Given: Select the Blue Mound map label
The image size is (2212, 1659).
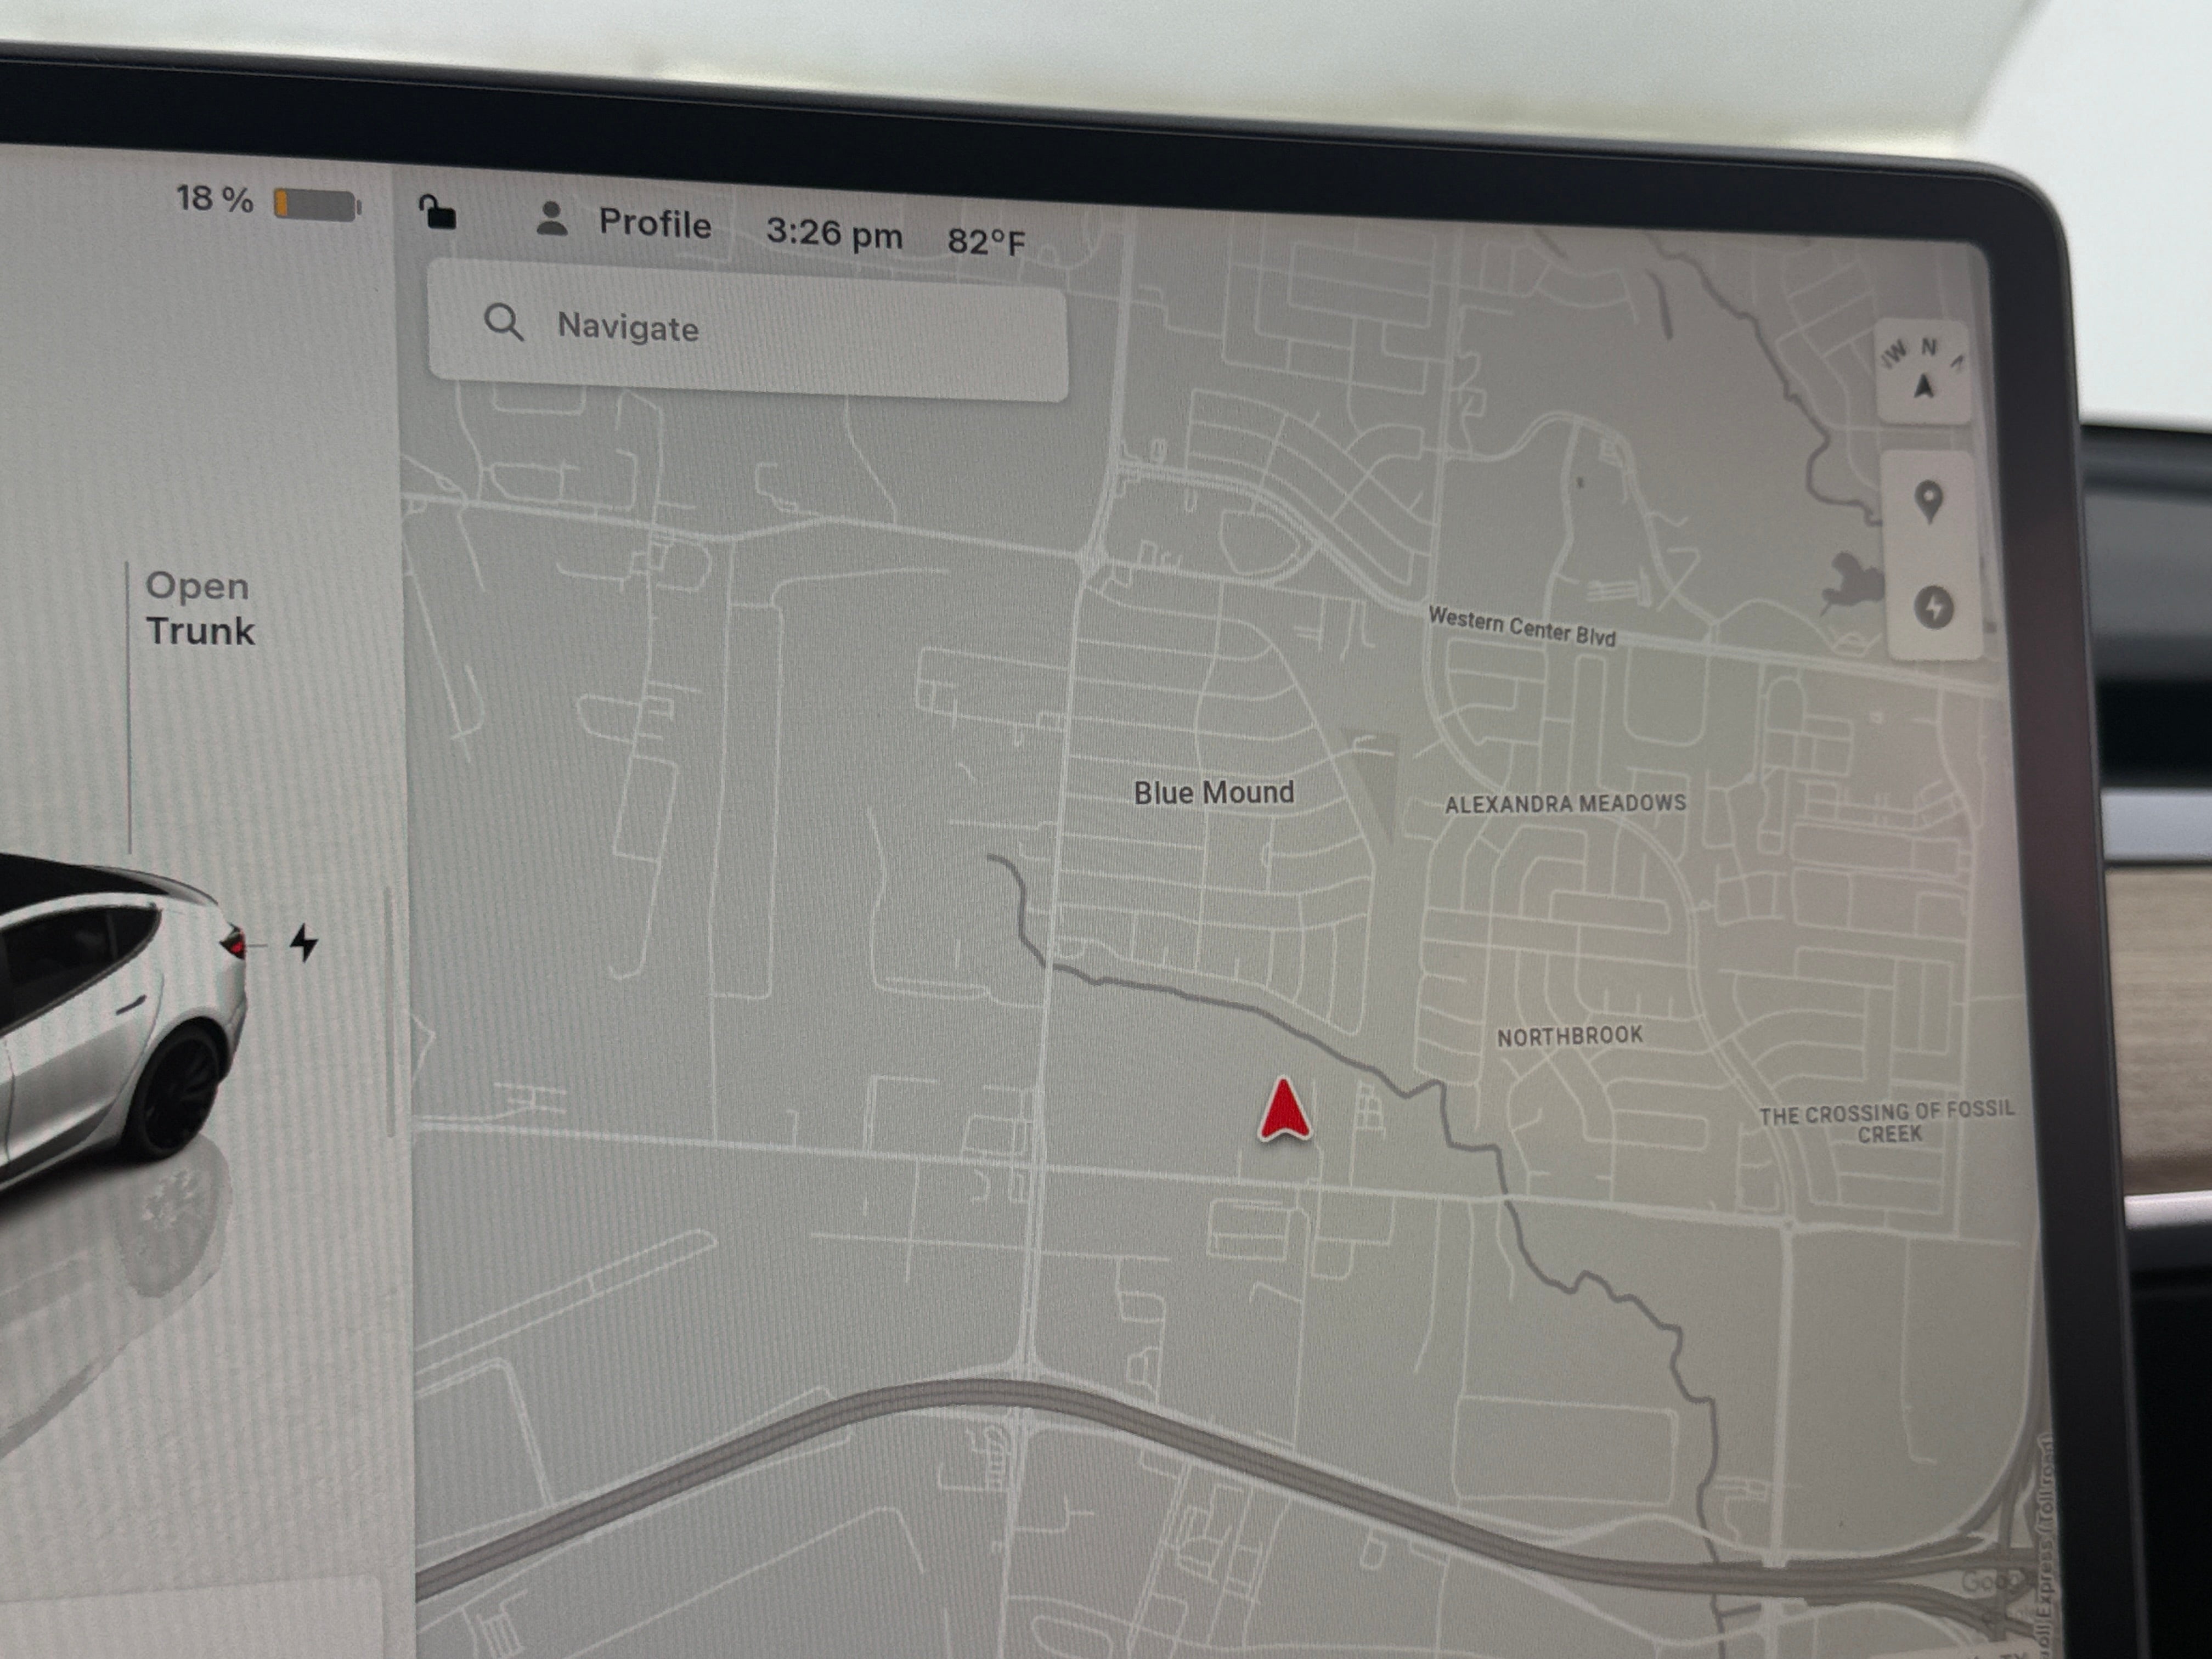Looking at the screenshot, I should click(x=1213, y=793).
